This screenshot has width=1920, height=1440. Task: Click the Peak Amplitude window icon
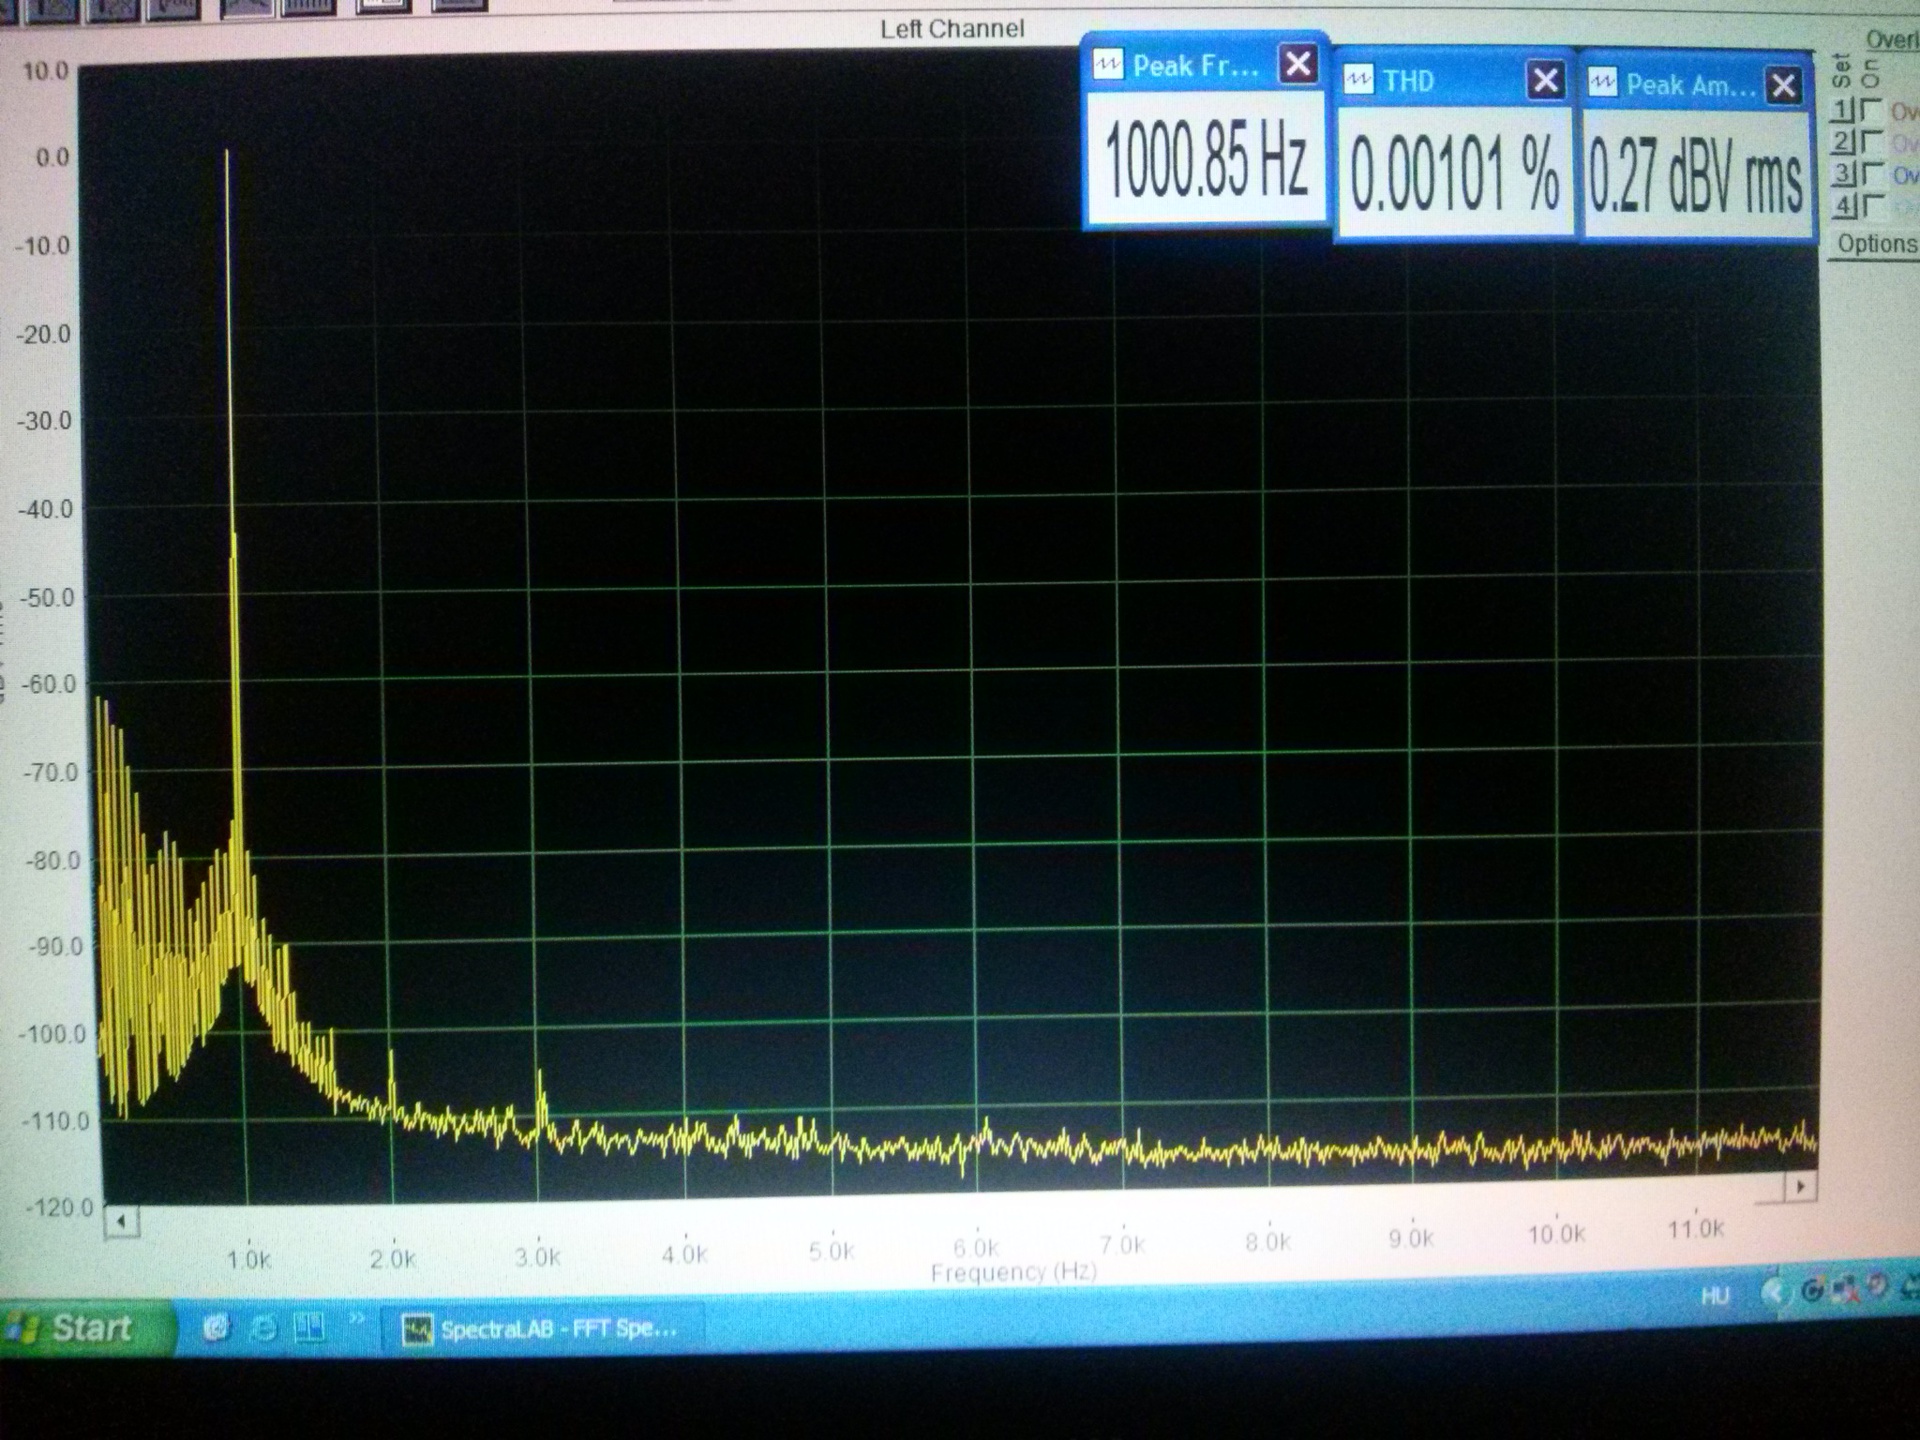click(x=1602, y=84)
